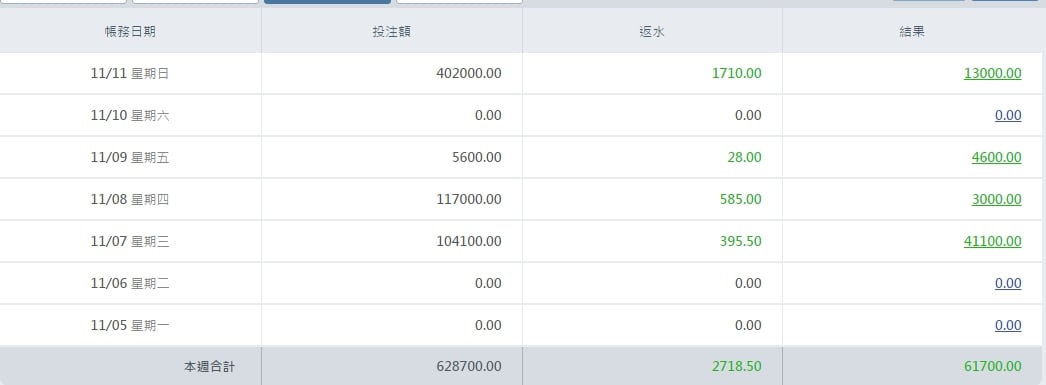Open the 0.00 result link for 11/06
Image resolution: width=1046 pixels, height=385 pixels.
(x=1008, y=284)
